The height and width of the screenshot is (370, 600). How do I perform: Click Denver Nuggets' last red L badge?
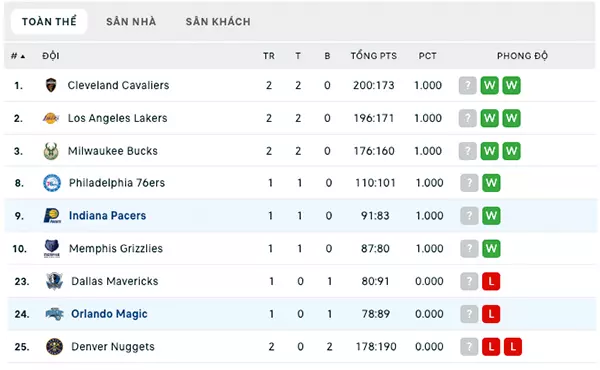(513, 347)
